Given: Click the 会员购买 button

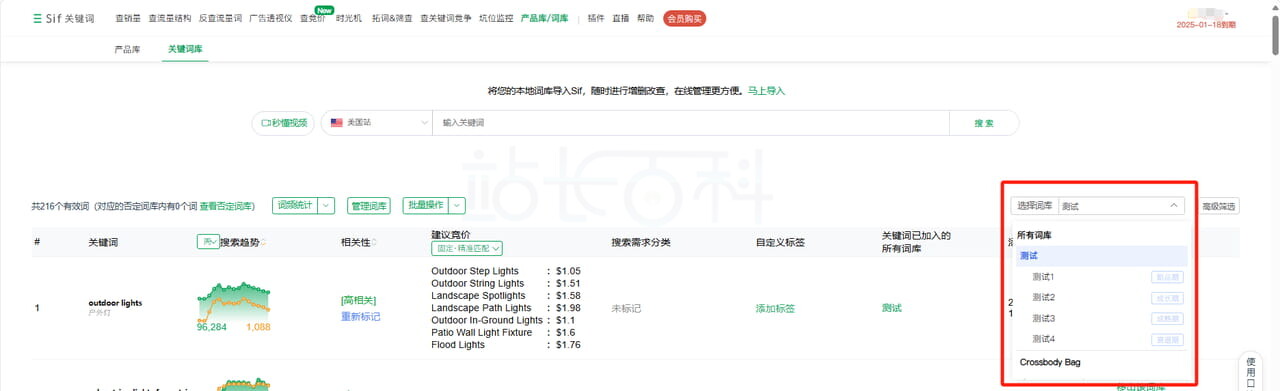Looking at the screenshot, I should pyautogui.click(x=685, y=18).
